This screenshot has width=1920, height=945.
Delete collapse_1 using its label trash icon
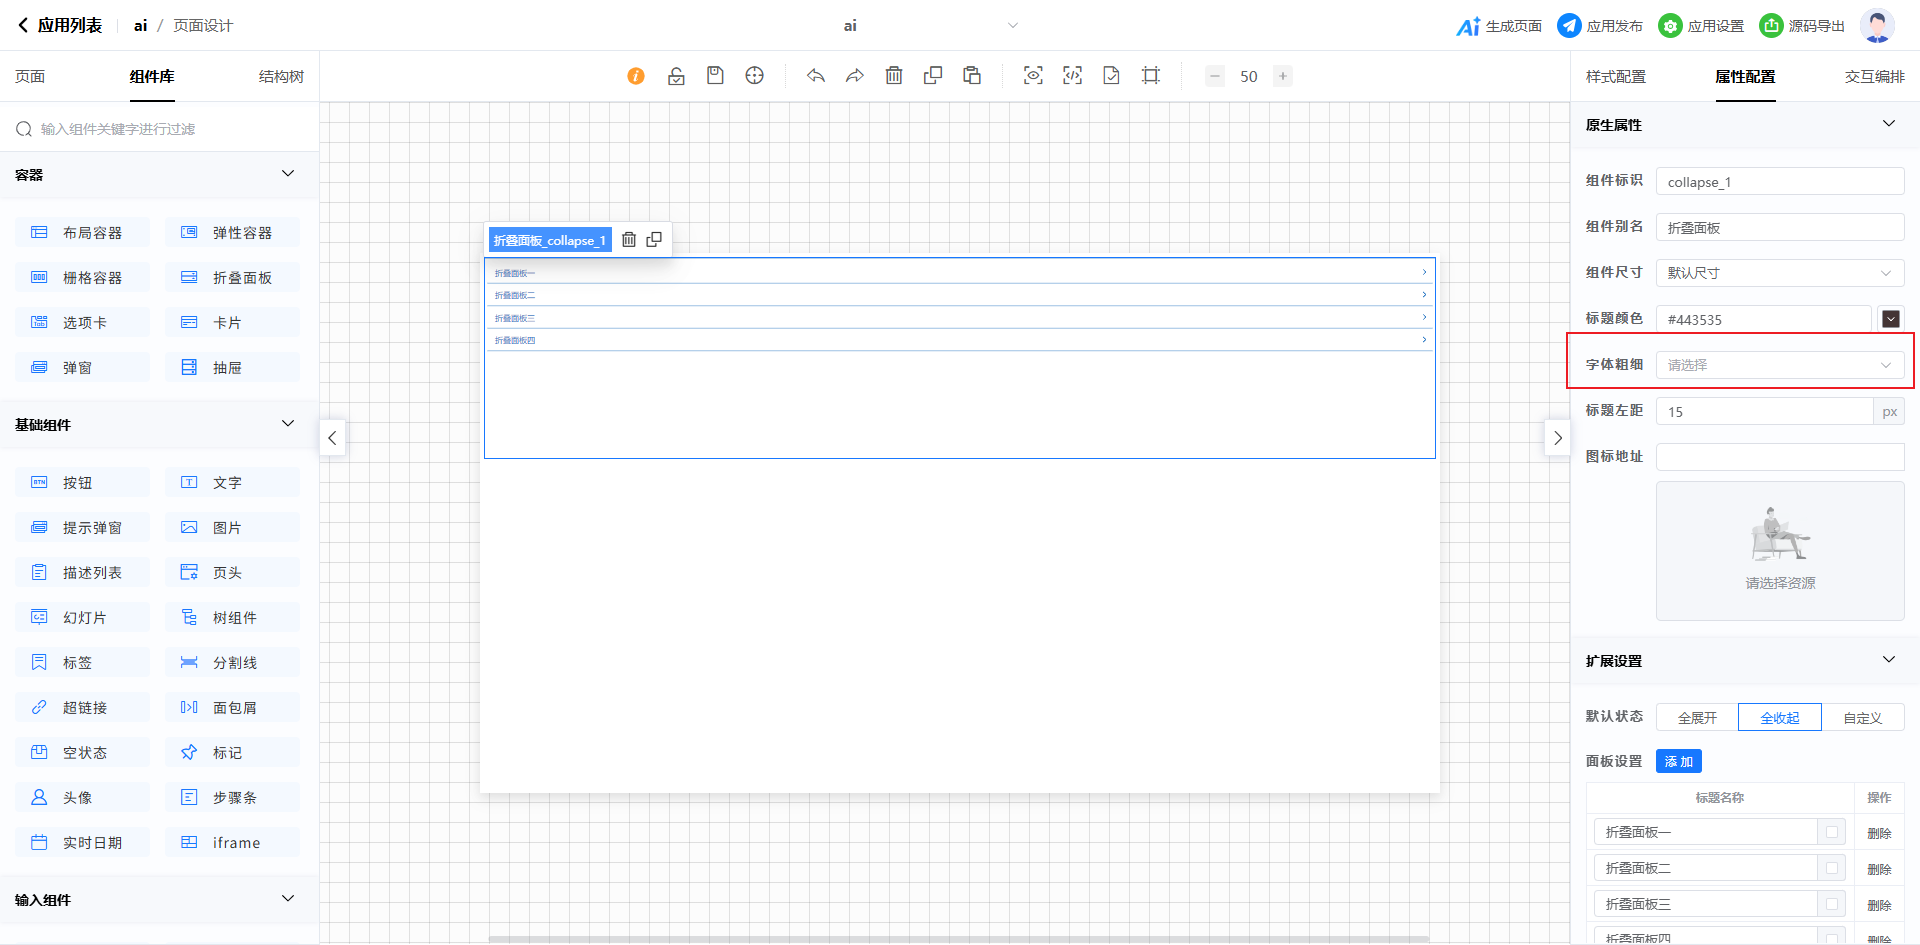click(629, 240)
